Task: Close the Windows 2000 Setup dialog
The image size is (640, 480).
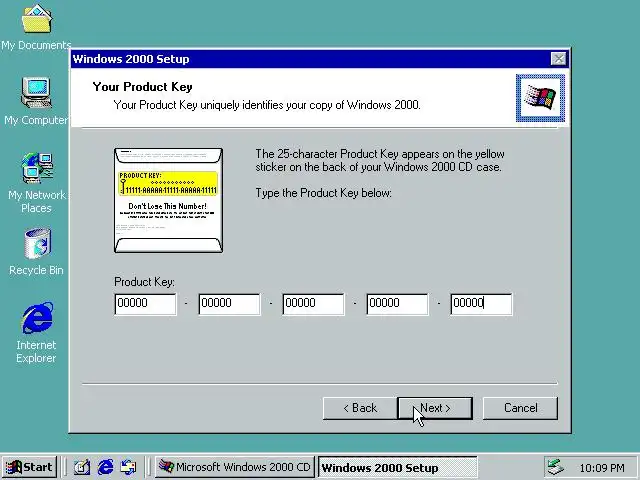Action: [x=558, y=59]
